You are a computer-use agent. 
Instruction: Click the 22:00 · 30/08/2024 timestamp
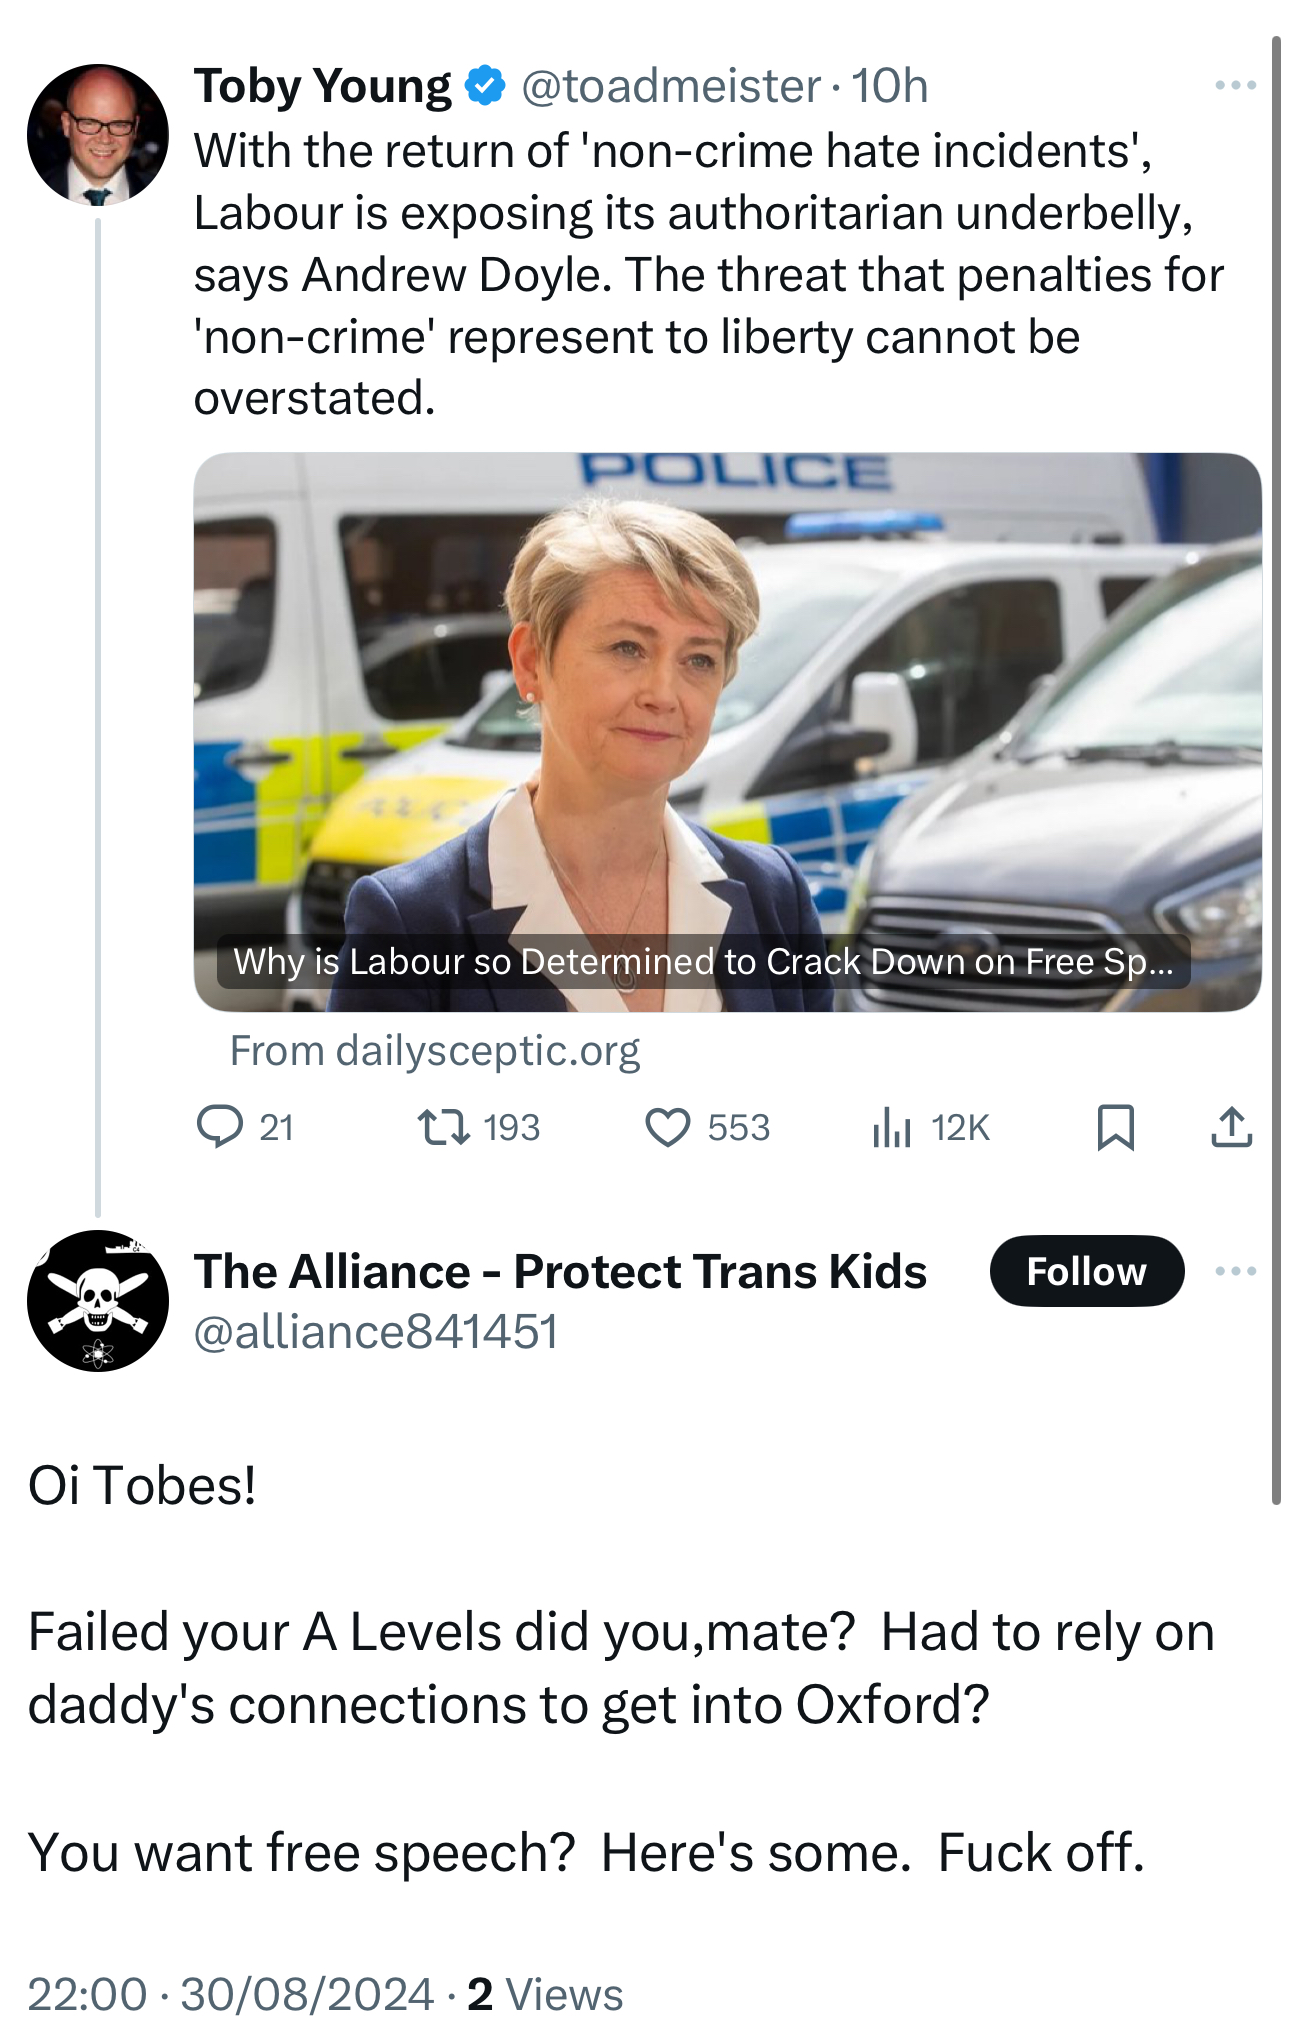tap(231, 1995)
